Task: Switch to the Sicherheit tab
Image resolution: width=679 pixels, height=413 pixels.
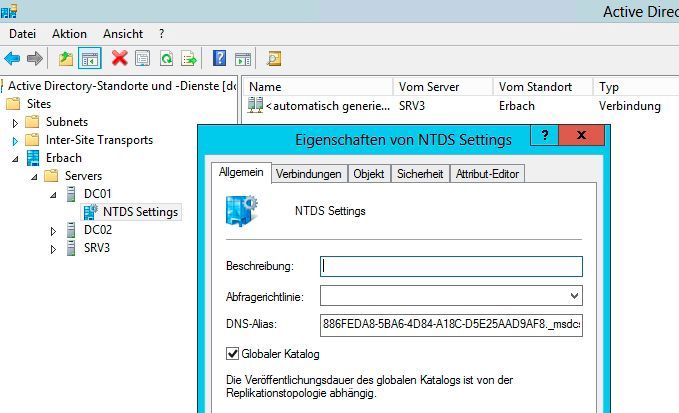Action: [420, 174]
